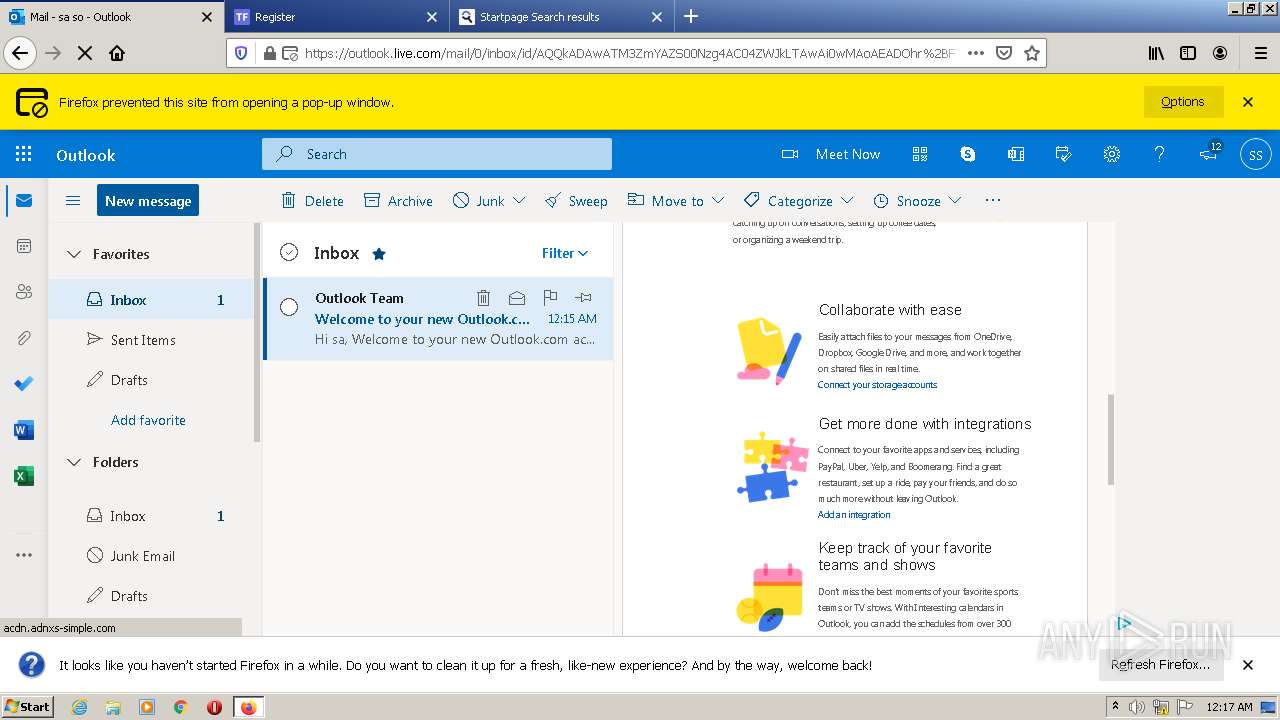Click Add favorite link
Screen dimensions: 1280x720
coord(148,420)
